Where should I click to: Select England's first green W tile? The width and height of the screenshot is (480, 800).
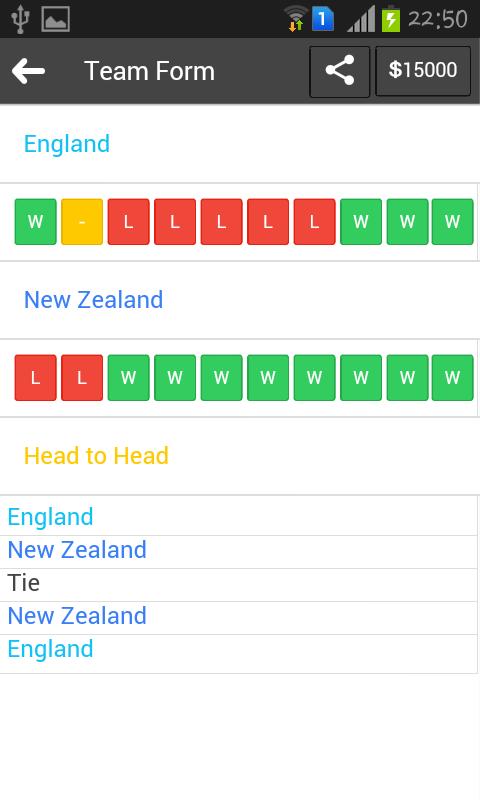click(35, 222)
